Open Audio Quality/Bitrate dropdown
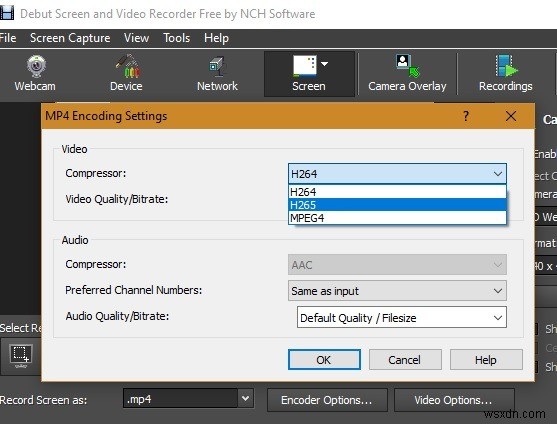This screenshot has height=424, width=557. (x=402, y=317)
